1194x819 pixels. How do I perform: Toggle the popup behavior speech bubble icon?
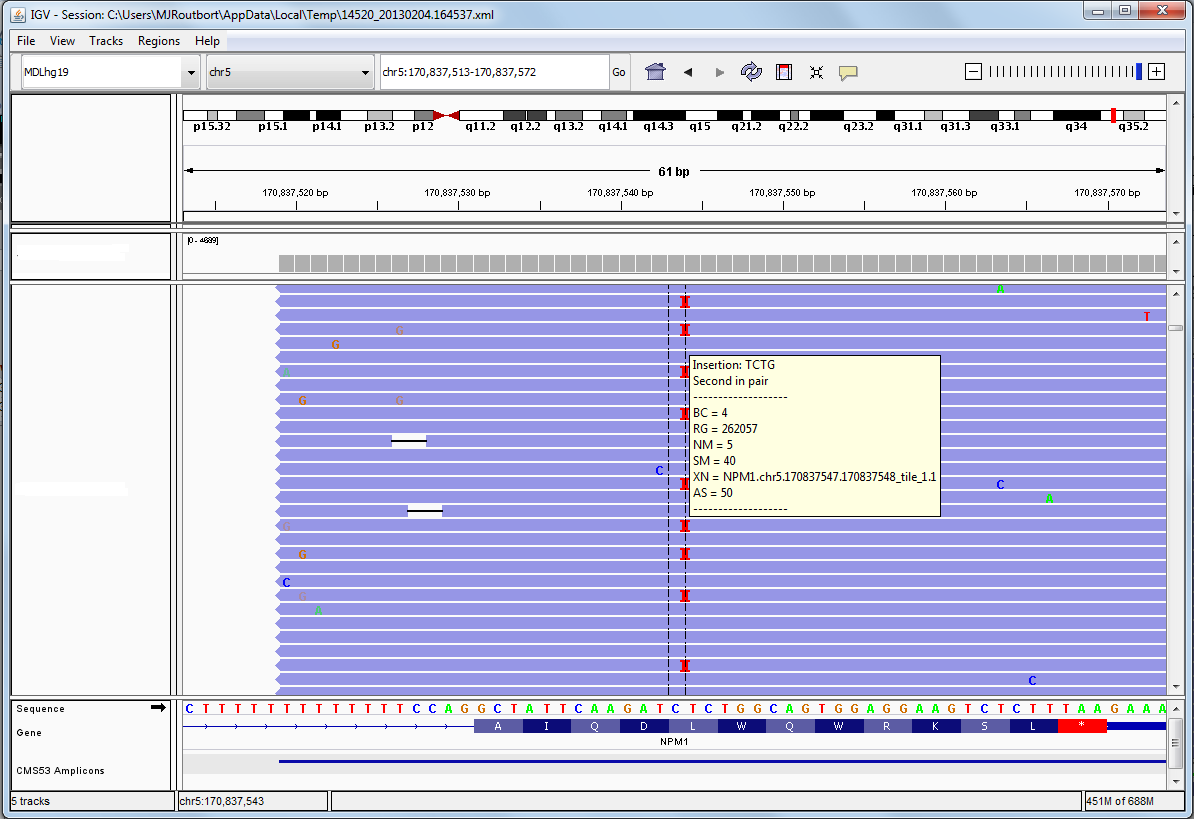(848, 73)
